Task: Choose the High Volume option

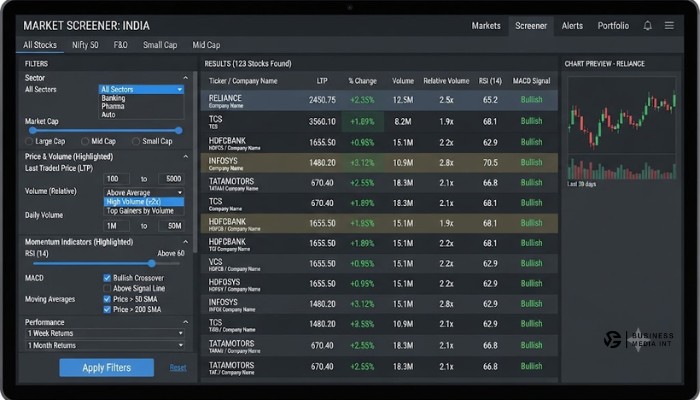Action: [143, 202]
